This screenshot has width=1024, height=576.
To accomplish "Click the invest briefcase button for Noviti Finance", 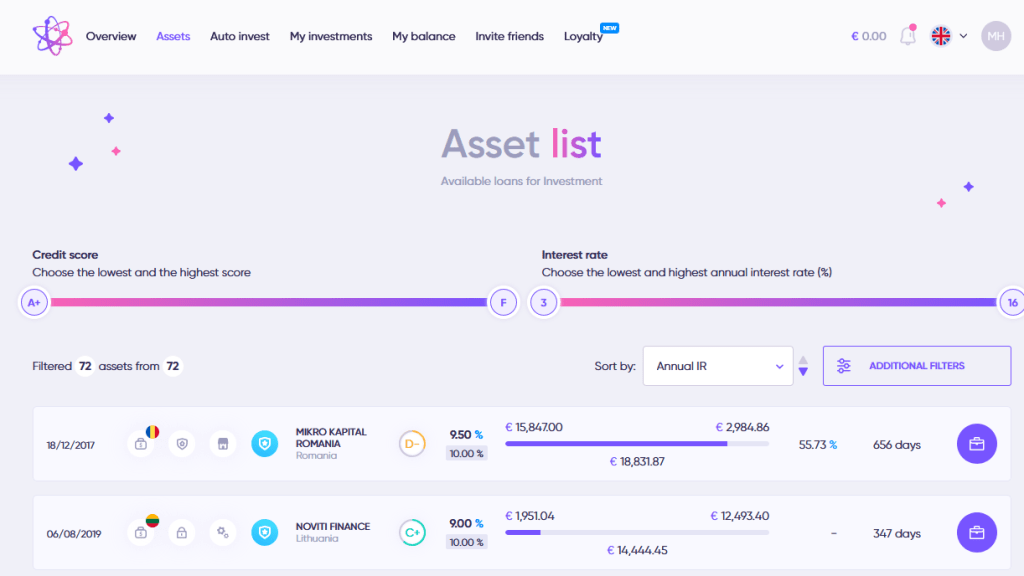I will [x=977, y=533].
